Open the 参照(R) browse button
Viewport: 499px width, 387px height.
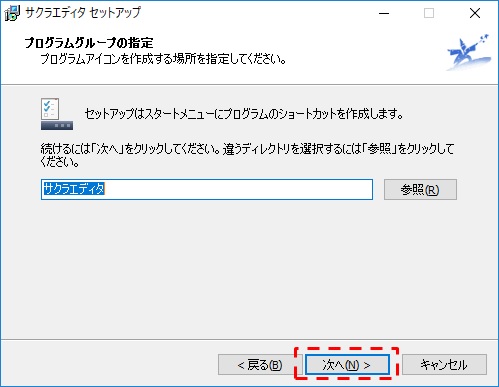(420, 189)
